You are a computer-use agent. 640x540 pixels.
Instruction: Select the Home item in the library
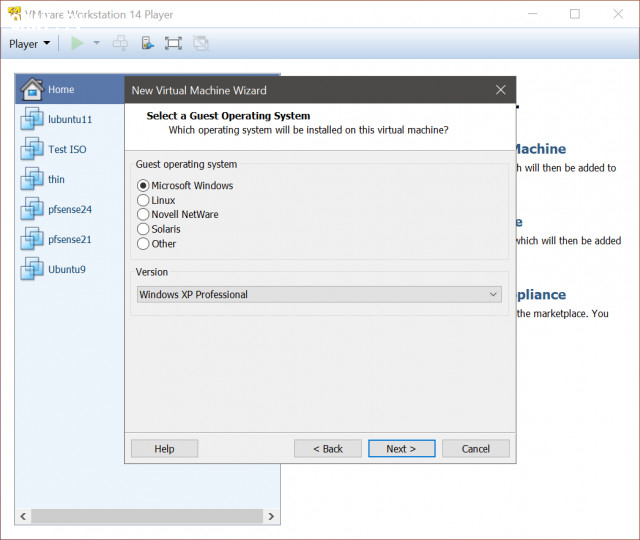(70, 89)
